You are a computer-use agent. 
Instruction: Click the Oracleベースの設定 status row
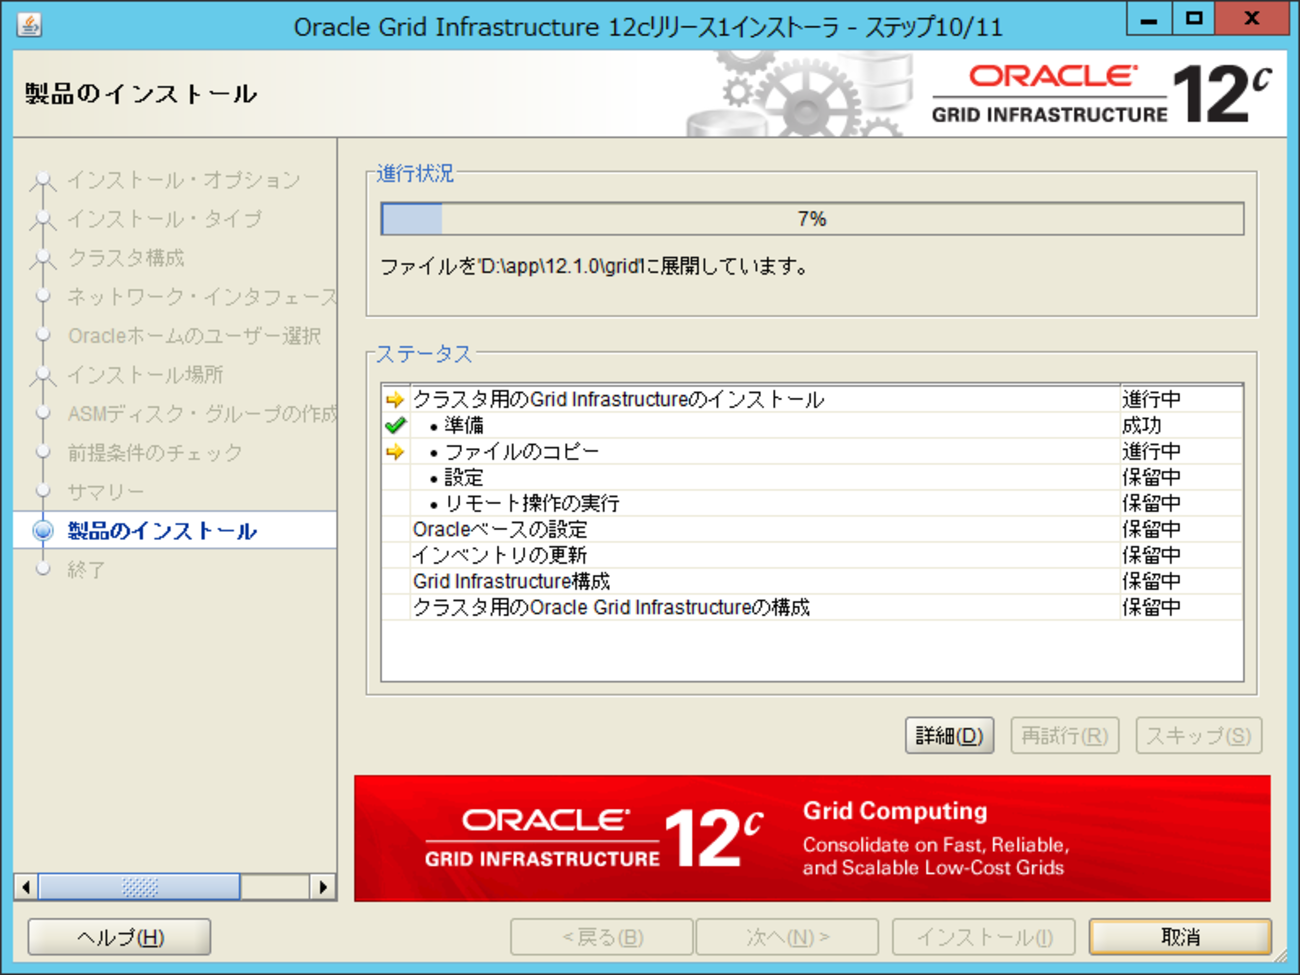pos(812,529)
